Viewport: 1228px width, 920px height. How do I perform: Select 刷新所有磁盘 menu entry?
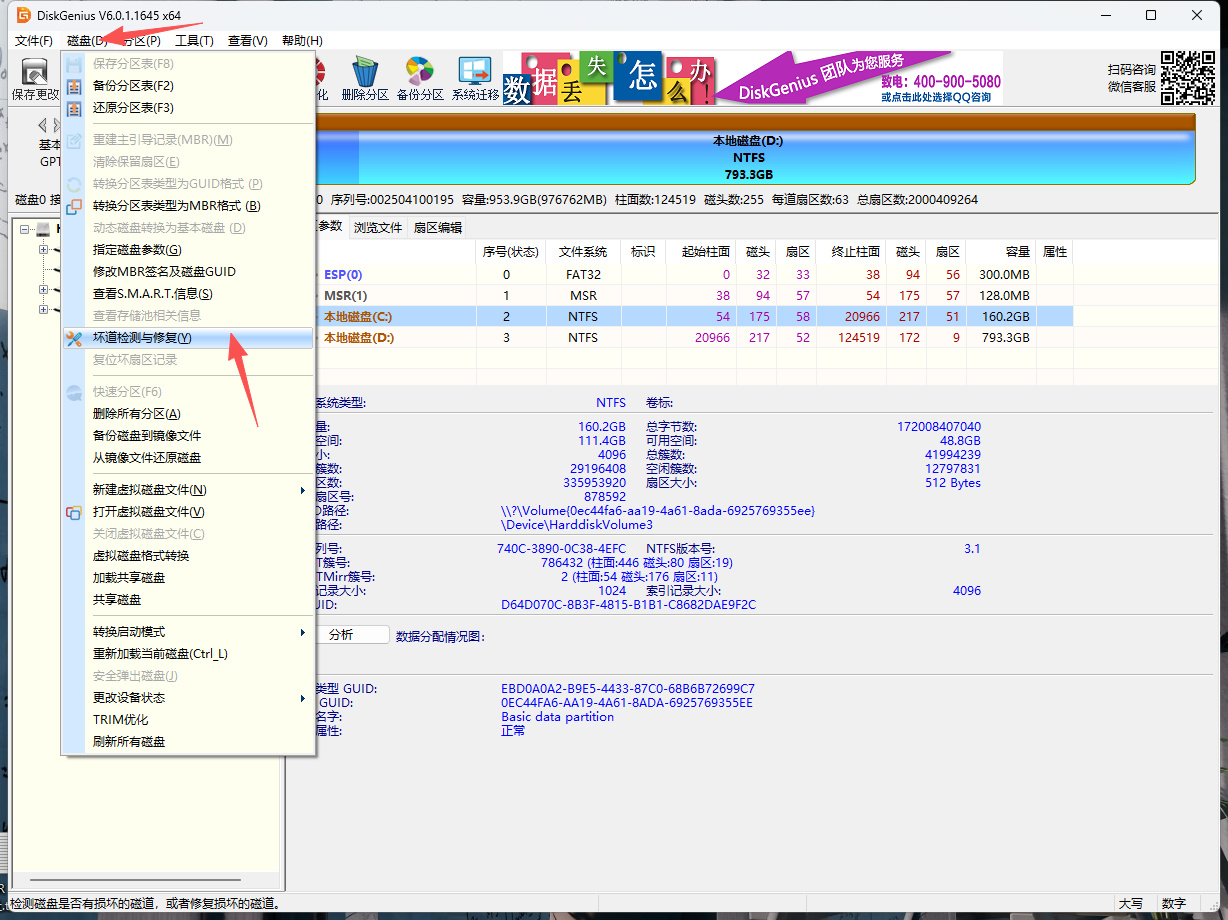point(188,742)
